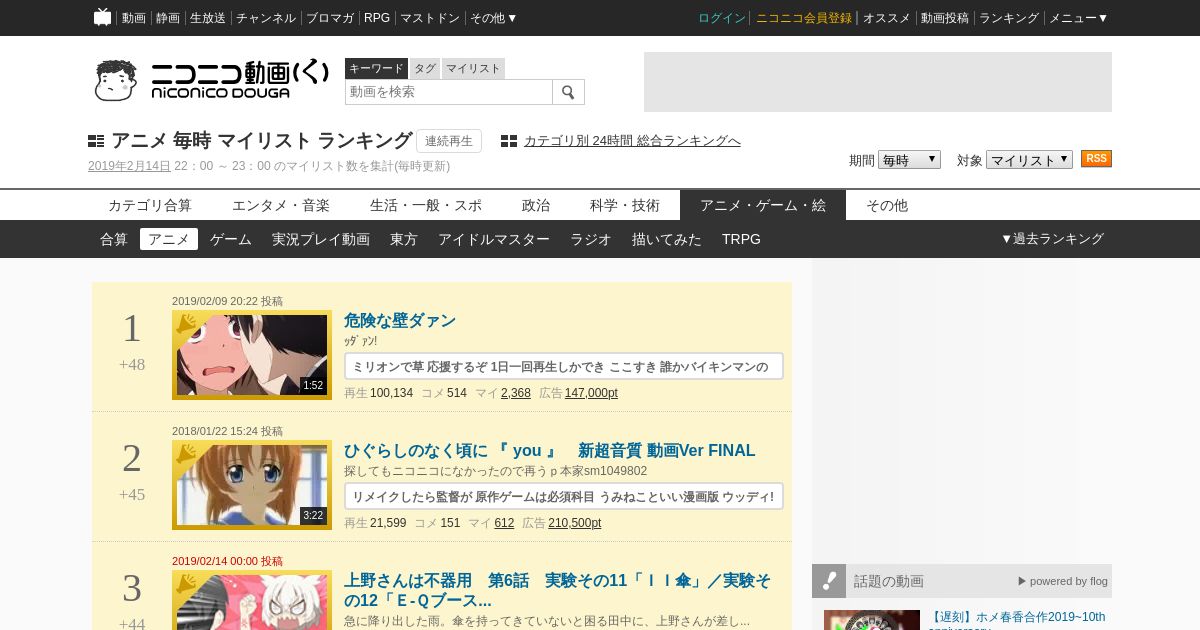This screenshot has width=1200, height=630.
Task: Open カテゴリ別 24時間 総合ランキングへ link
Action: (632, 141)
